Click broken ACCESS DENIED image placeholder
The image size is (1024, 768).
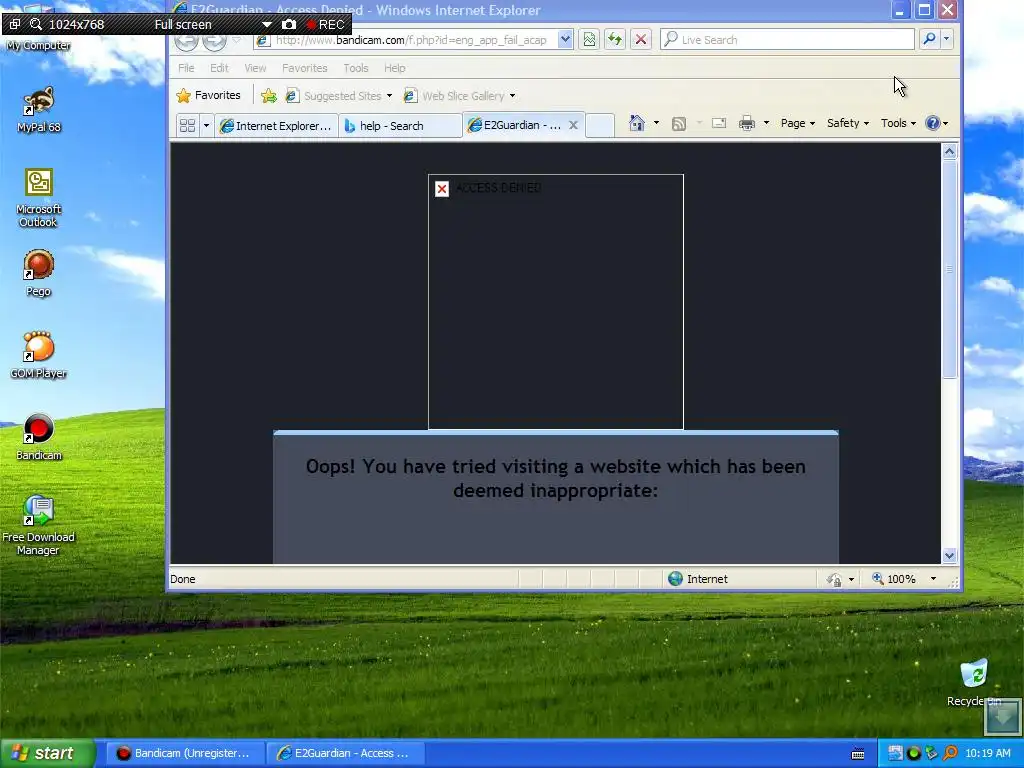(556, 302)
